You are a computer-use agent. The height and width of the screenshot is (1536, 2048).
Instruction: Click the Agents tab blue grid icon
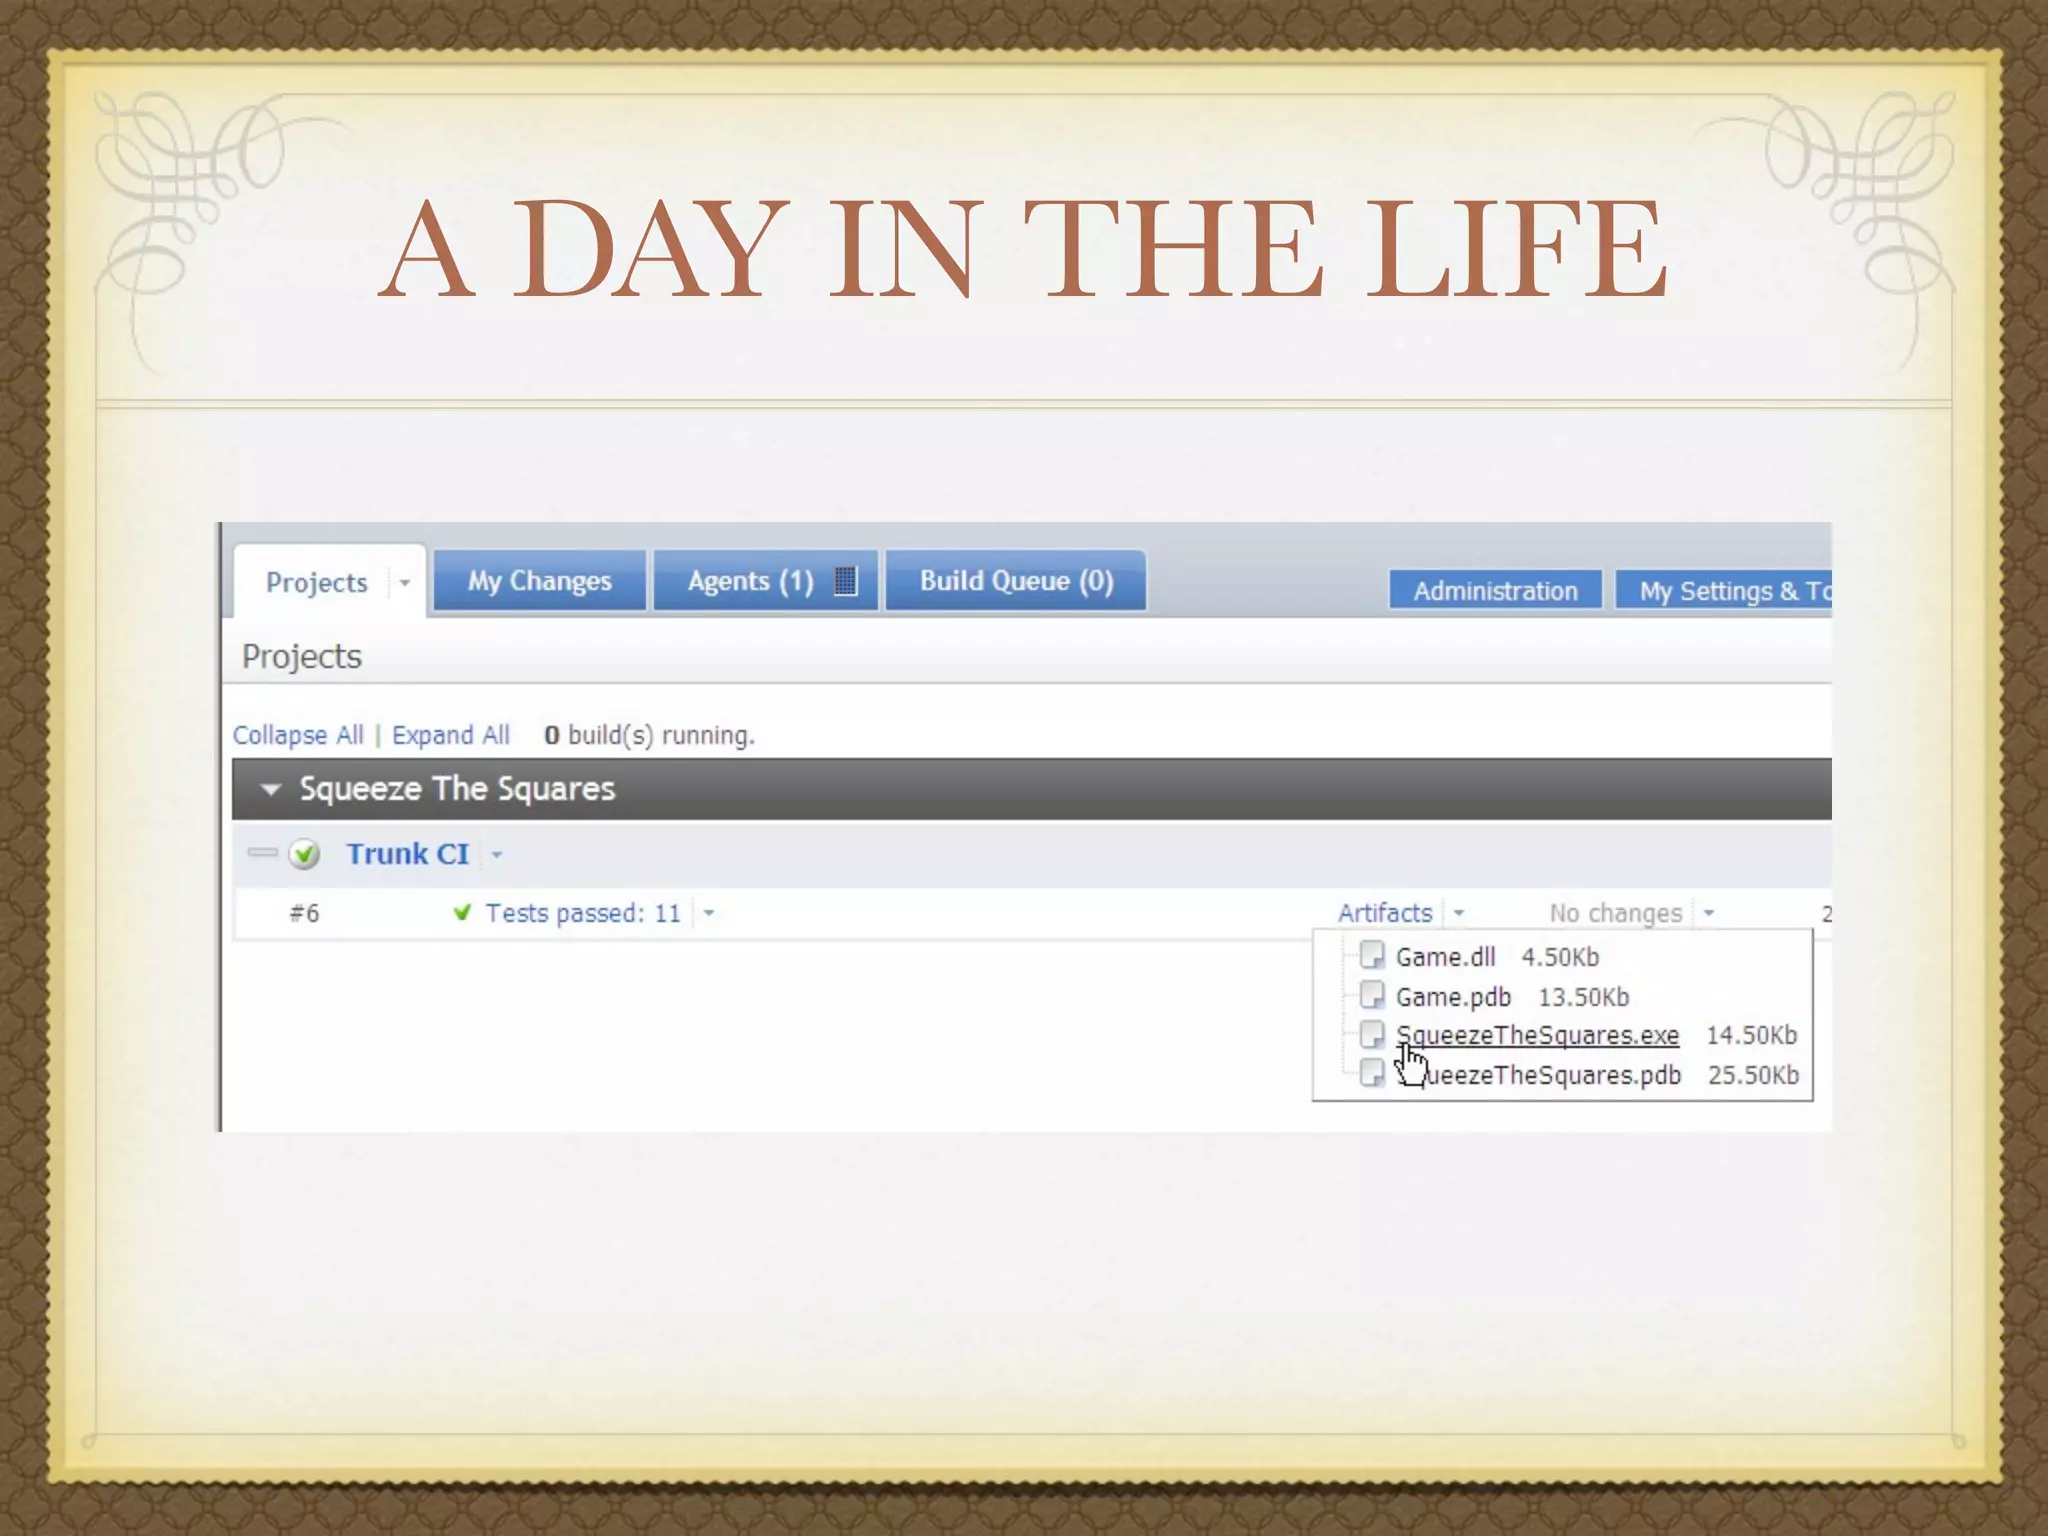click(x=845, y=581)
